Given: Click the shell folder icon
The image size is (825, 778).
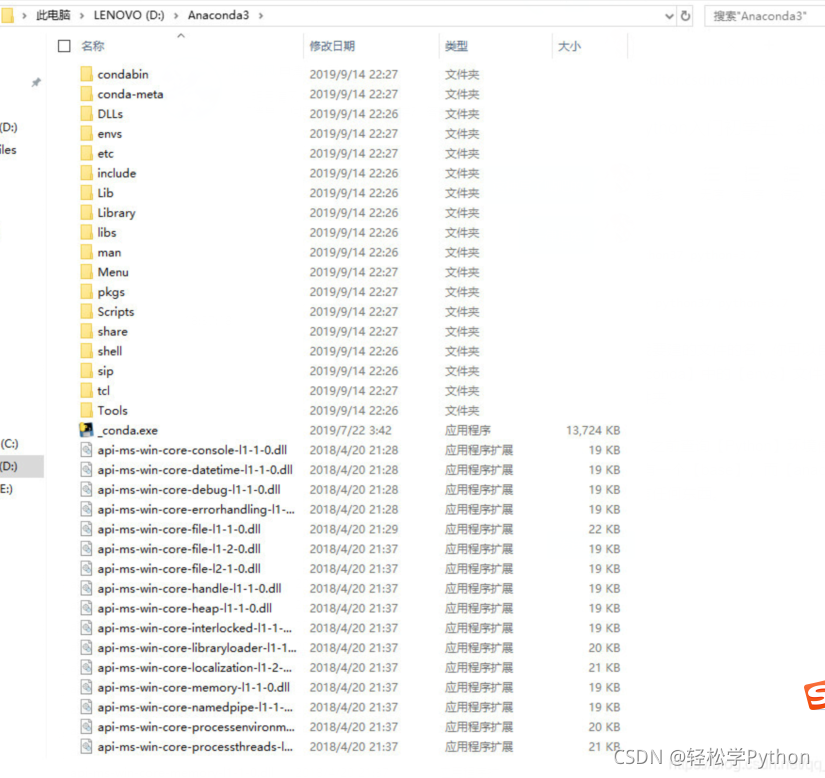Looking at the screenshot, I should coord(87,351).
